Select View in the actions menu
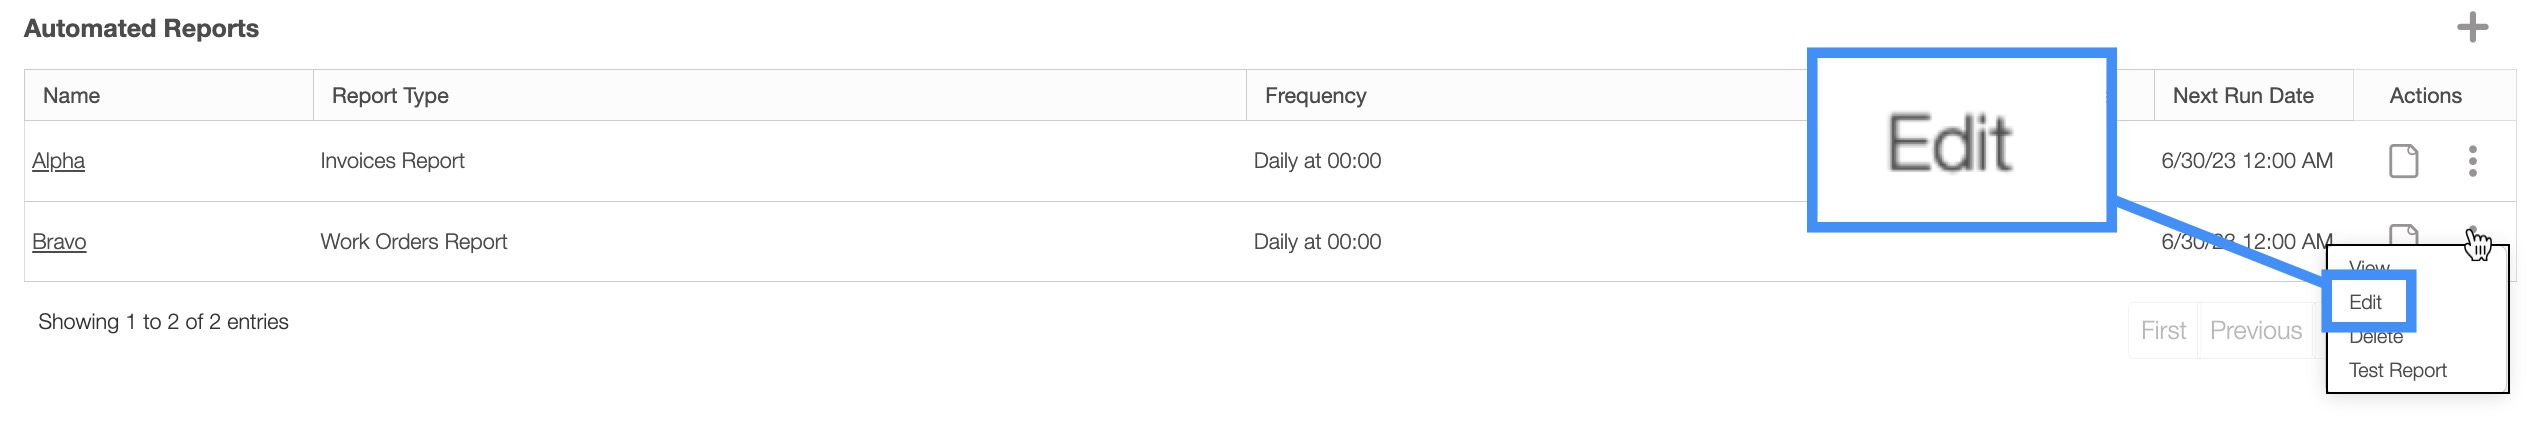Viewport: 2538px width, 422px height. [2369, 267]
